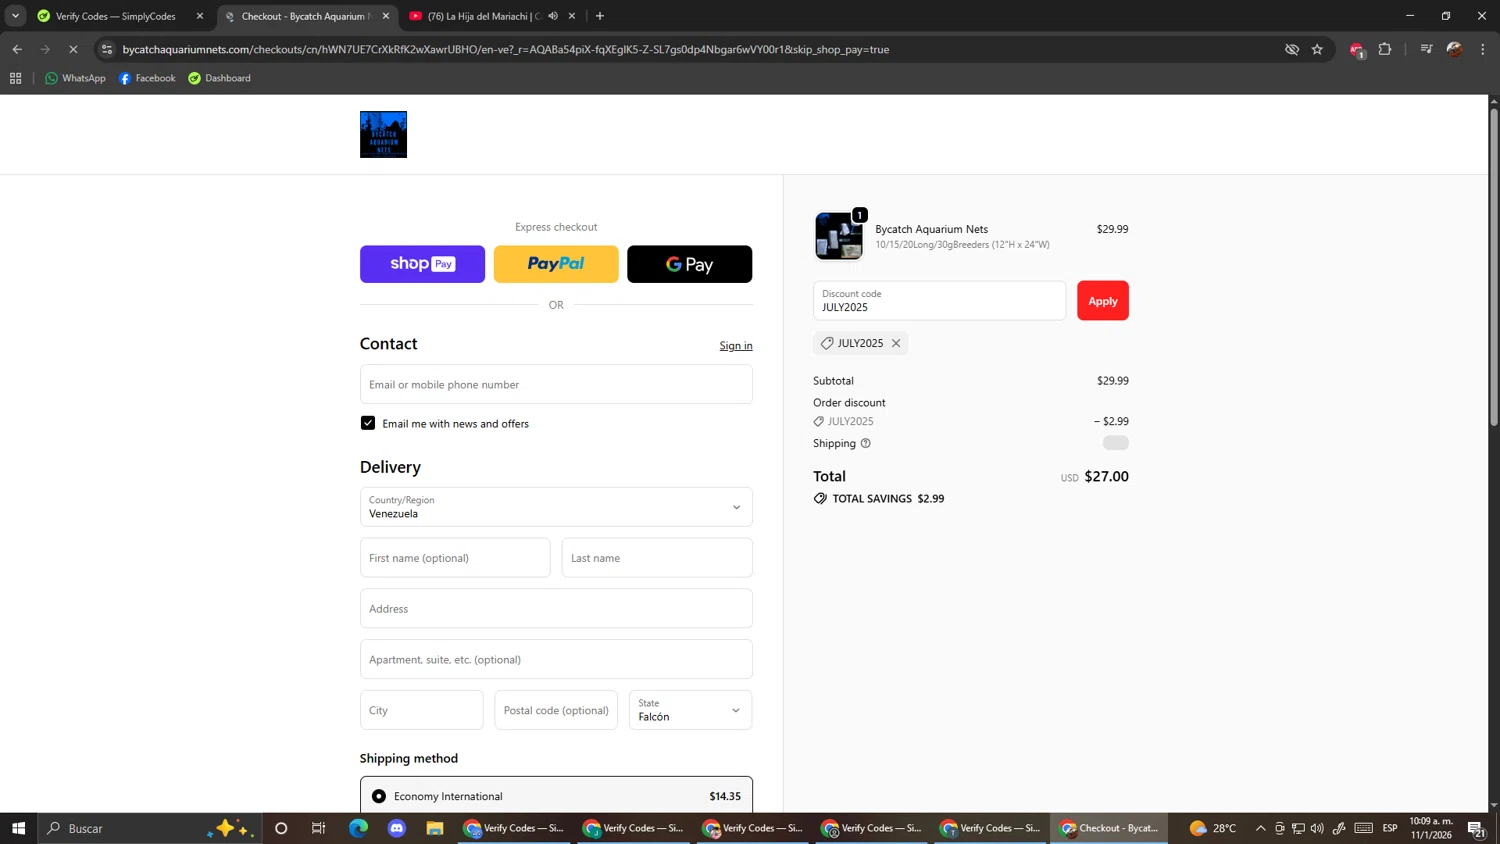Open the State dropdown showing Falcón
The image size is (1500, 844).
click(690, 710)
